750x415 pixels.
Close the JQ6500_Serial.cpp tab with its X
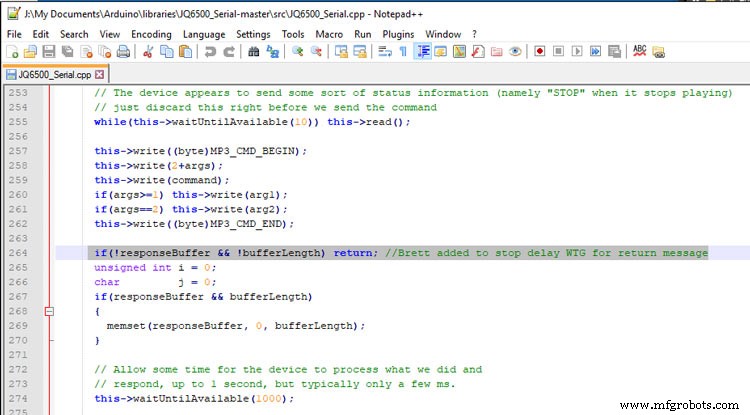coord(100,74)
